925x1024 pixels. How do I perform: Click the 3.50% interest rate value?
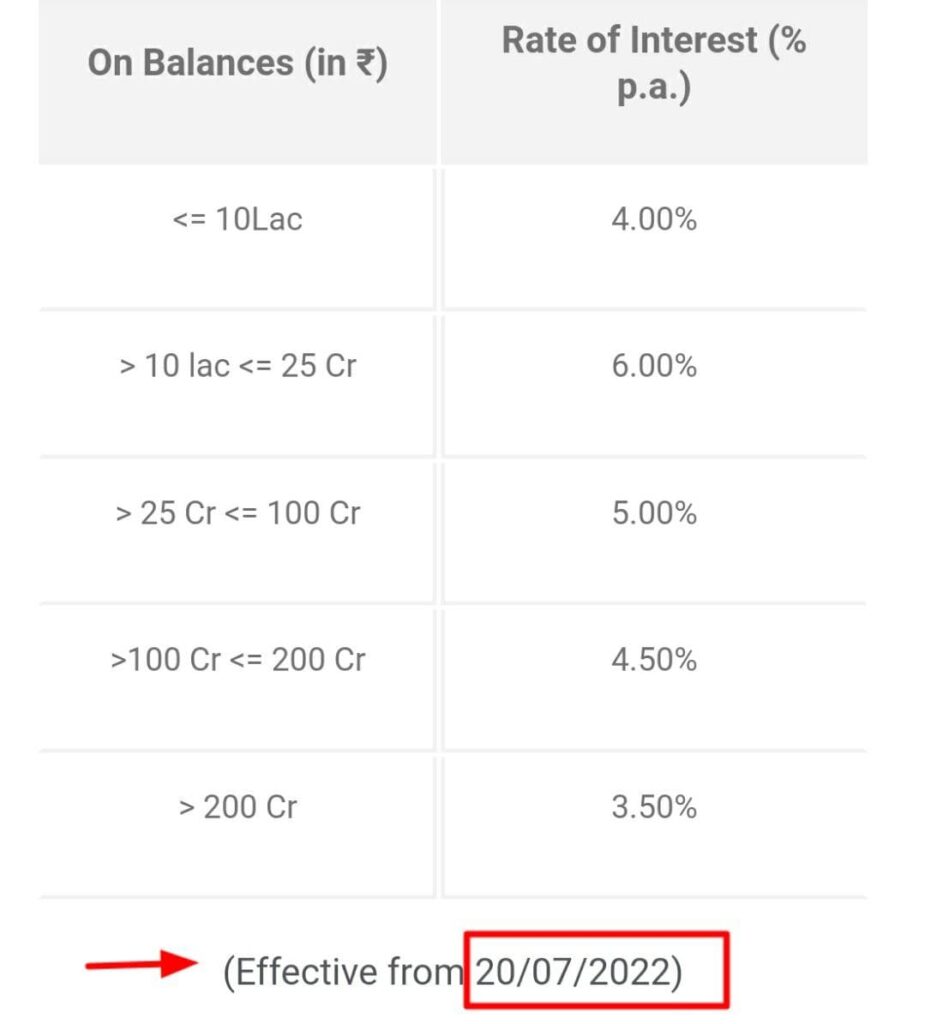tap(654, 807)
